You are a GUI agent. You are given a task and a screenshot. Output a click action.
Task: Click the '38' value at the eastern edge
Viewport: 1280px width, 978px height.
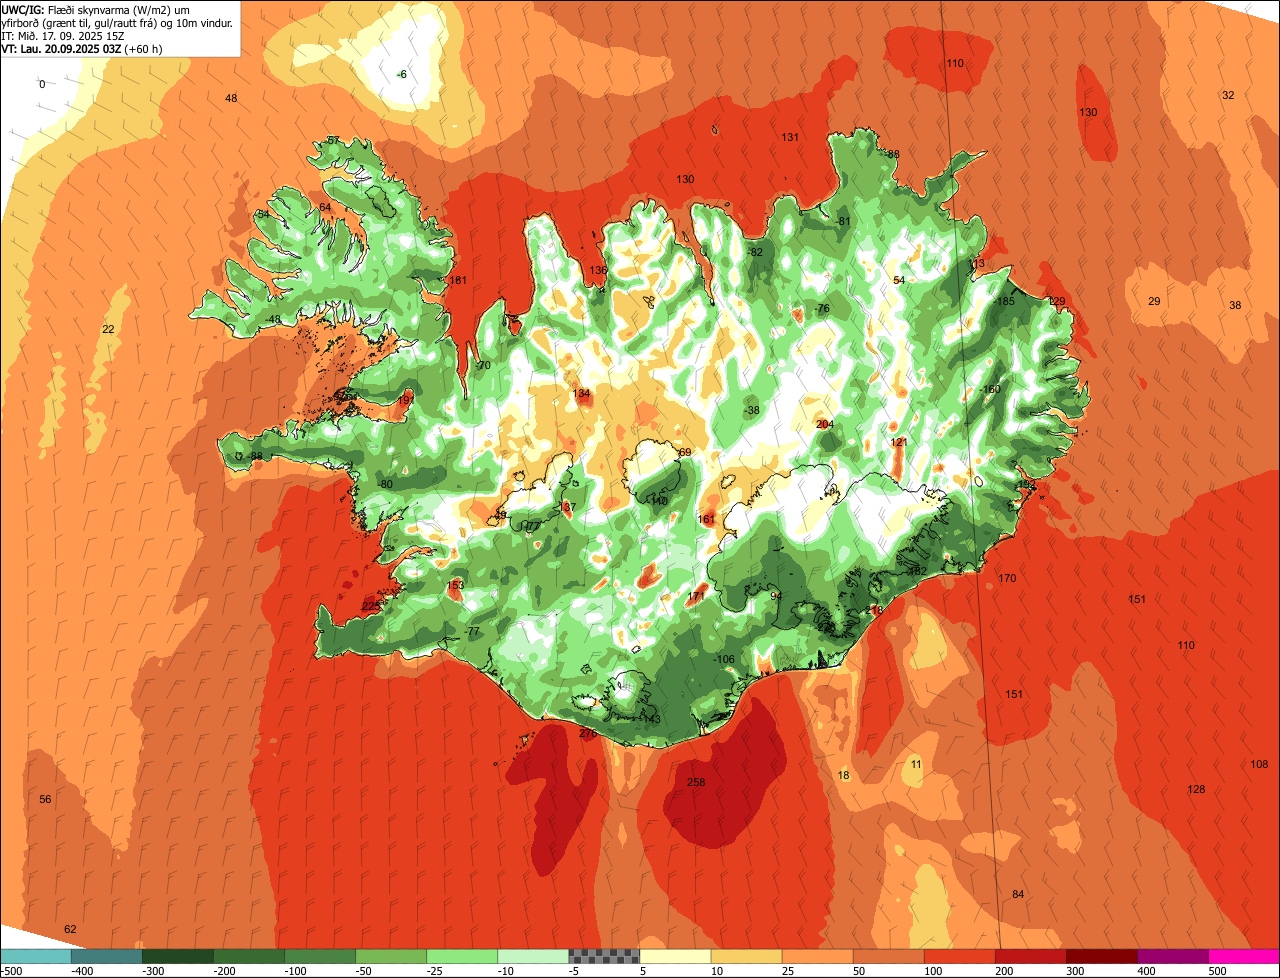pos(1235,305)
